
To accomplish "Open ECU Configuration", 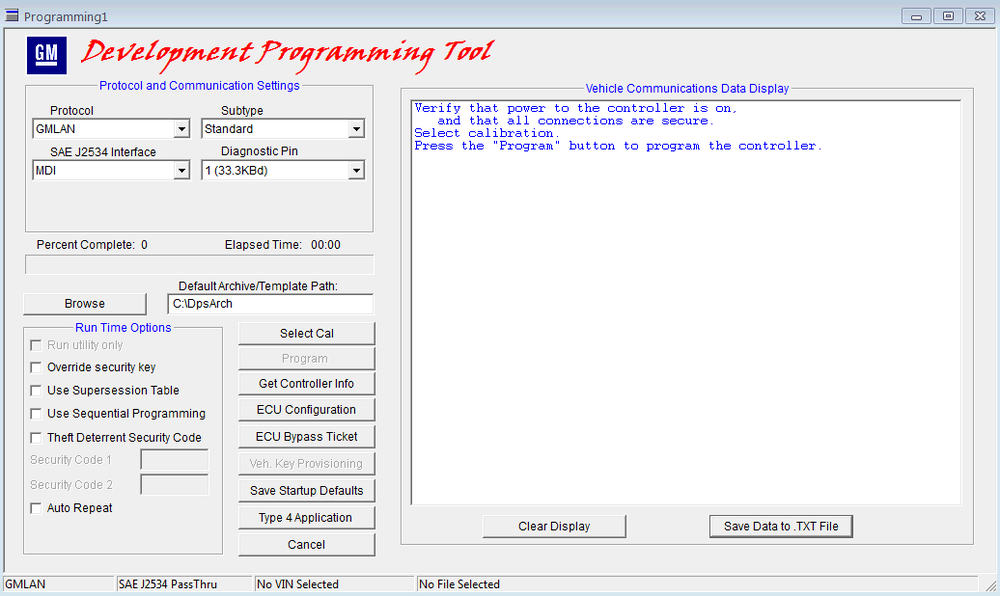I will (306, 409).
